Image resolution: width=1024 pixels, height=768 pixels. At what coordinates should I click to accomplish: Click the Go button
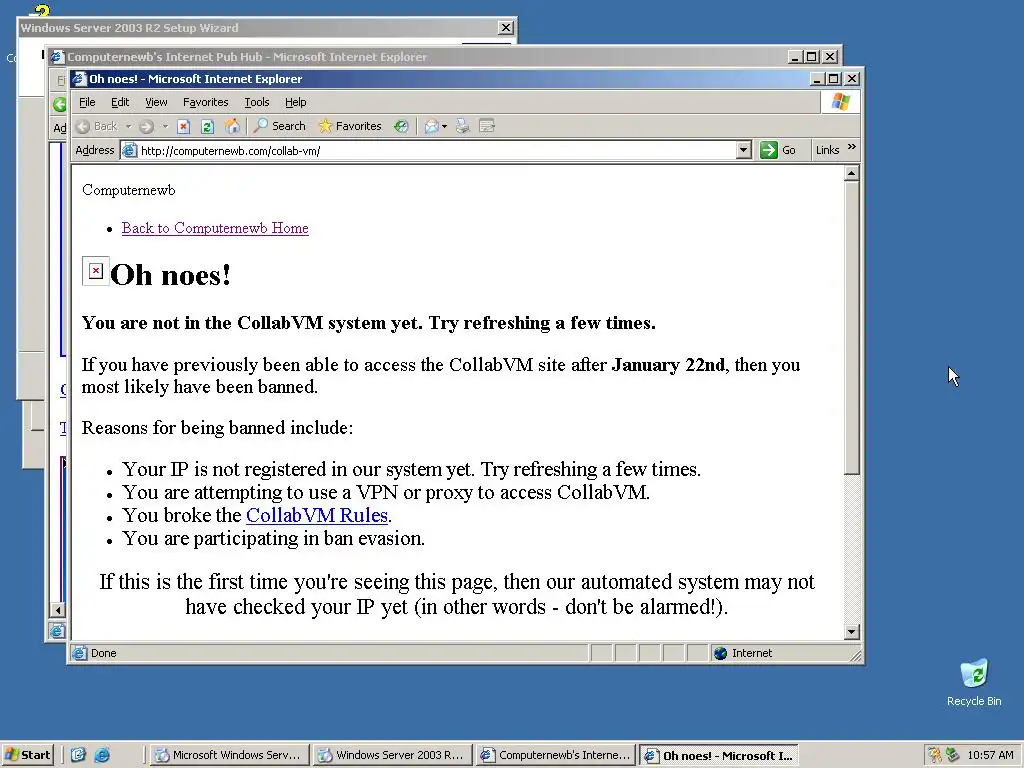[778, 150]
